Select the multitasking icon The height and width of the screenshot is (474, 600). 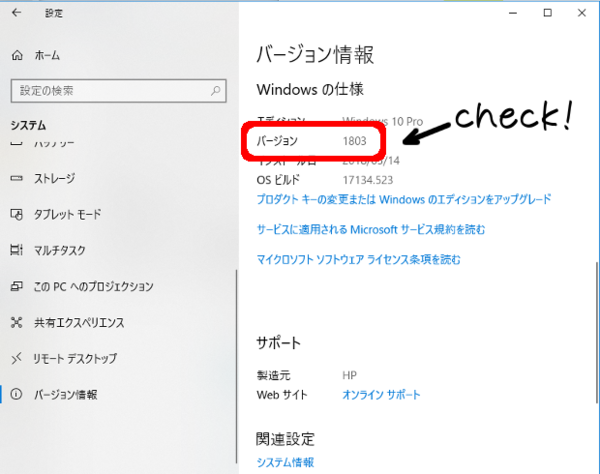(x=16, y=250)
